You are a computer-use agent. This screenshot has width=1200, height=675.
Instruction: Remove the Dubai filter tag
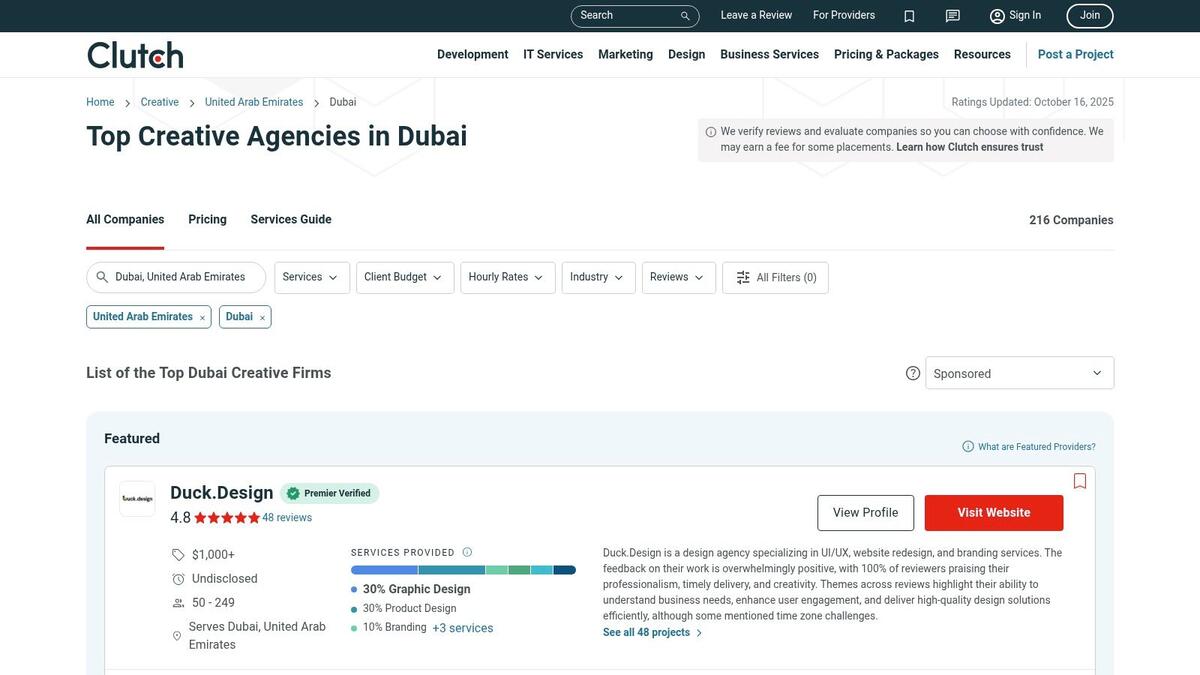point(262,318)
